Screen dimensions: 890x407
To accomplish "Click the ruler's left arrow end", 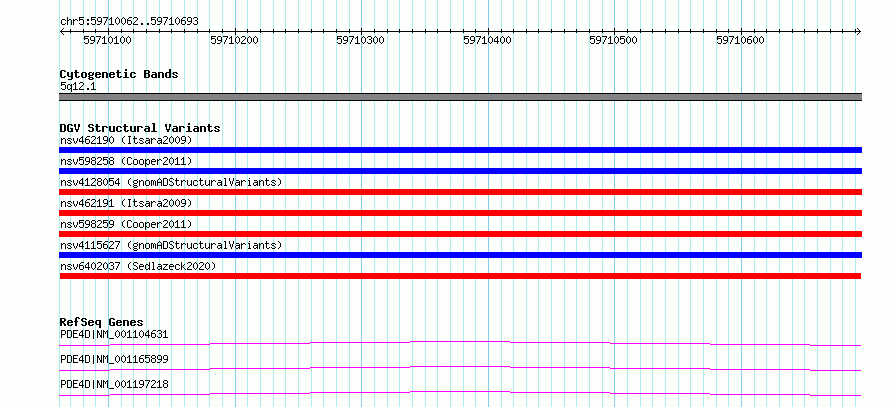I will [x=62, y=31].
